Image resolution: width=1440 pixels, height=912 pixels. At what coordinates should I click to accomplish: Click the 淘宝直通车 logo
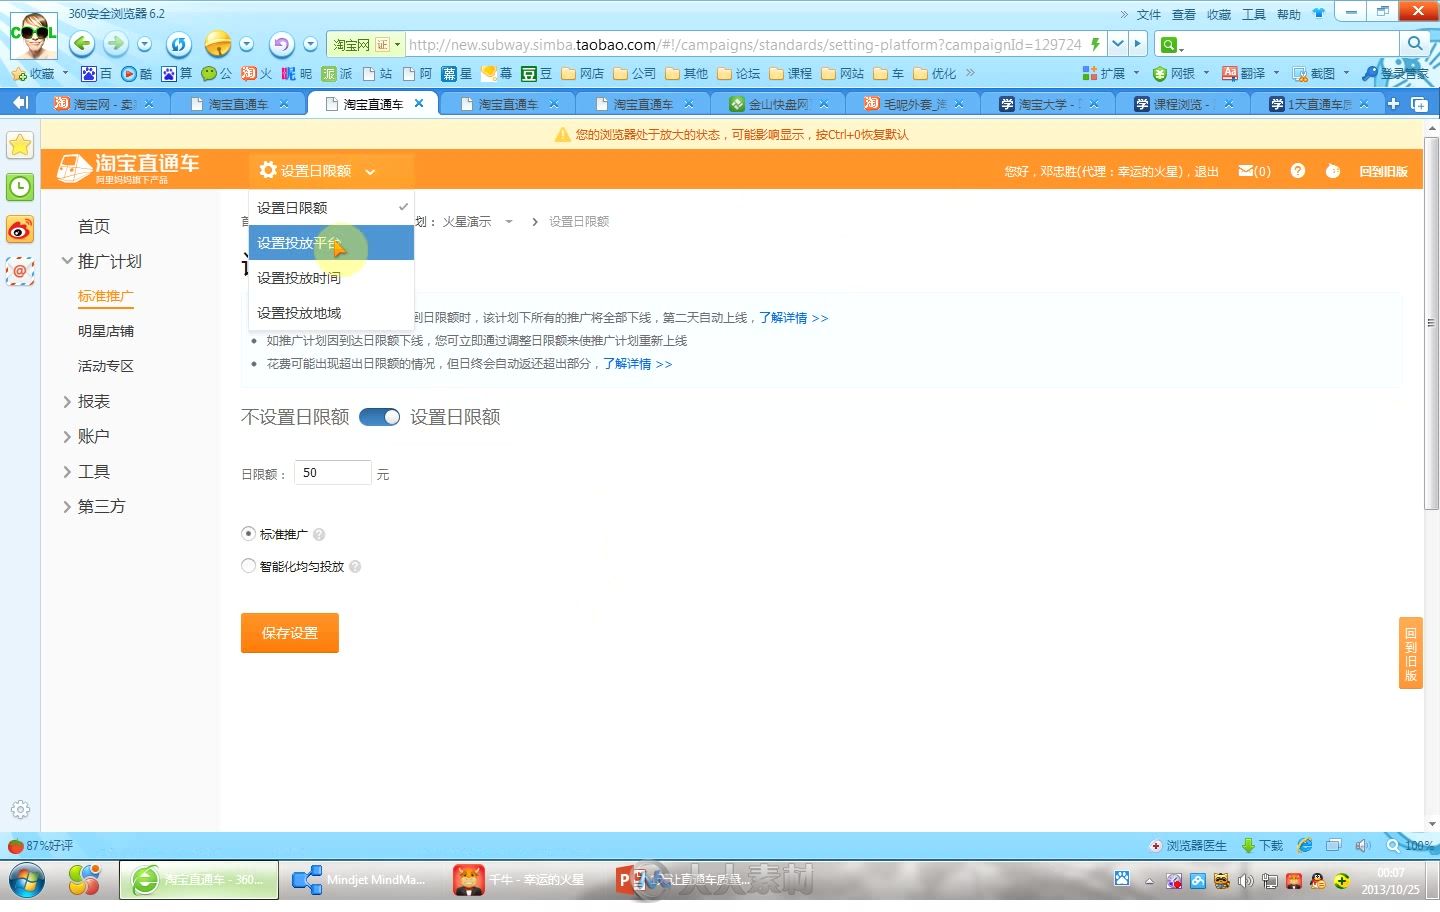coord(128,168)
